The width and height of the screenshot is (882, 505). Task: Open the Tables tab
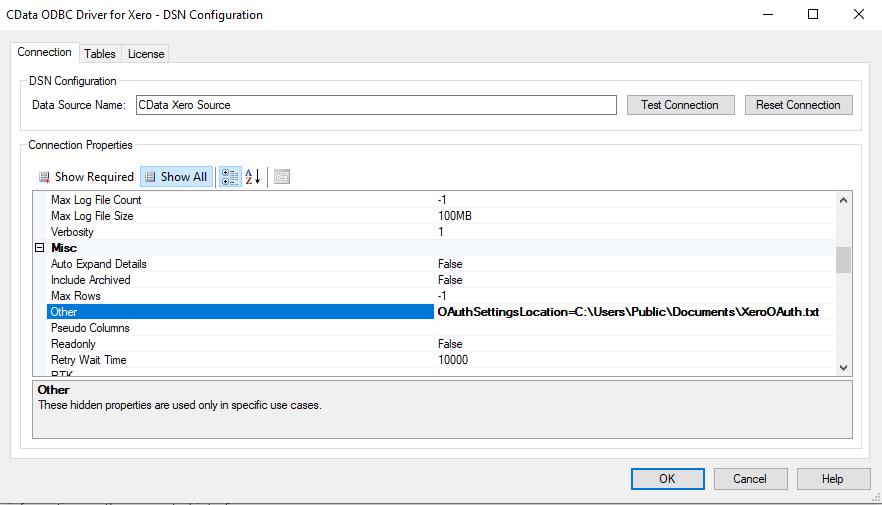100,54
